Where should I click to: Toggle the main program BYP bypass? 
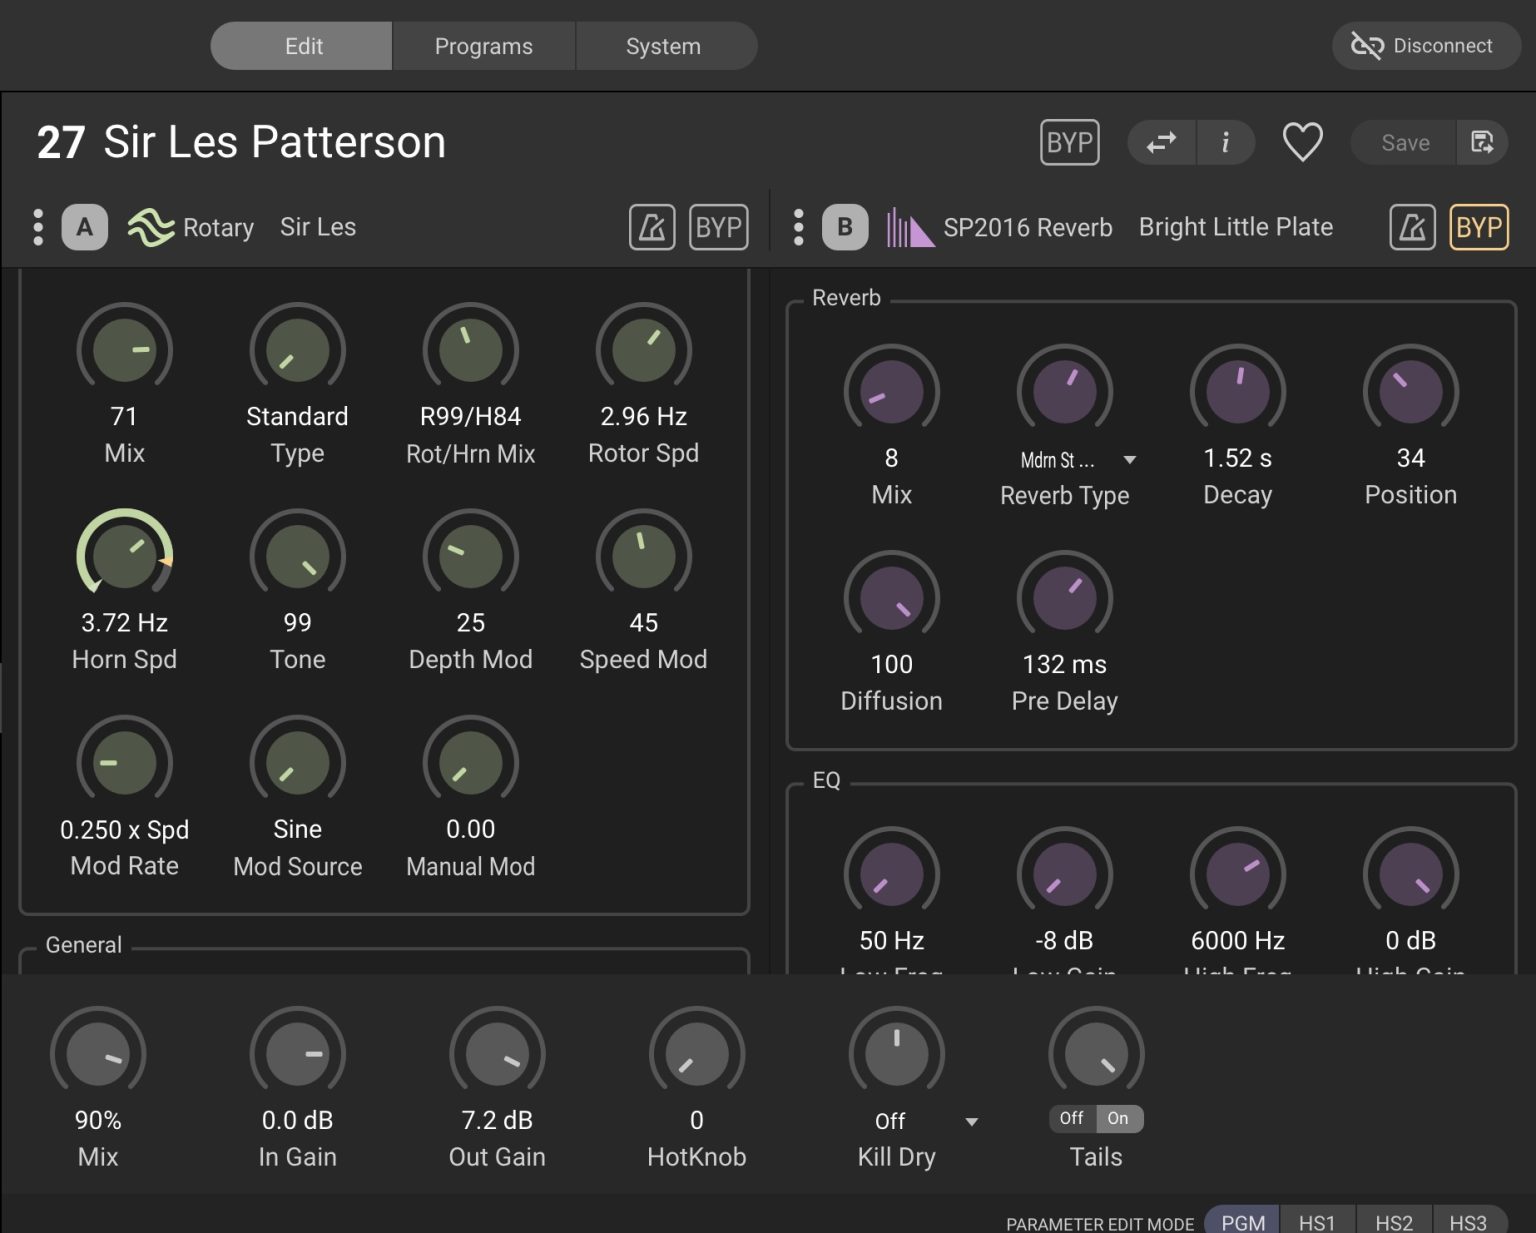pos(1070,143)
